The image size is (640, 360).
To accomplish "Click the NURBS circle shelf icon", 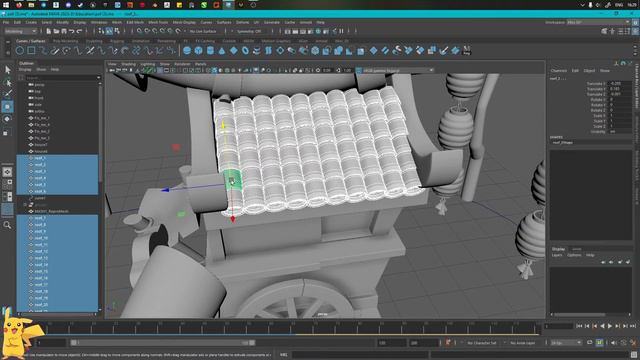I will coord(20,51).
